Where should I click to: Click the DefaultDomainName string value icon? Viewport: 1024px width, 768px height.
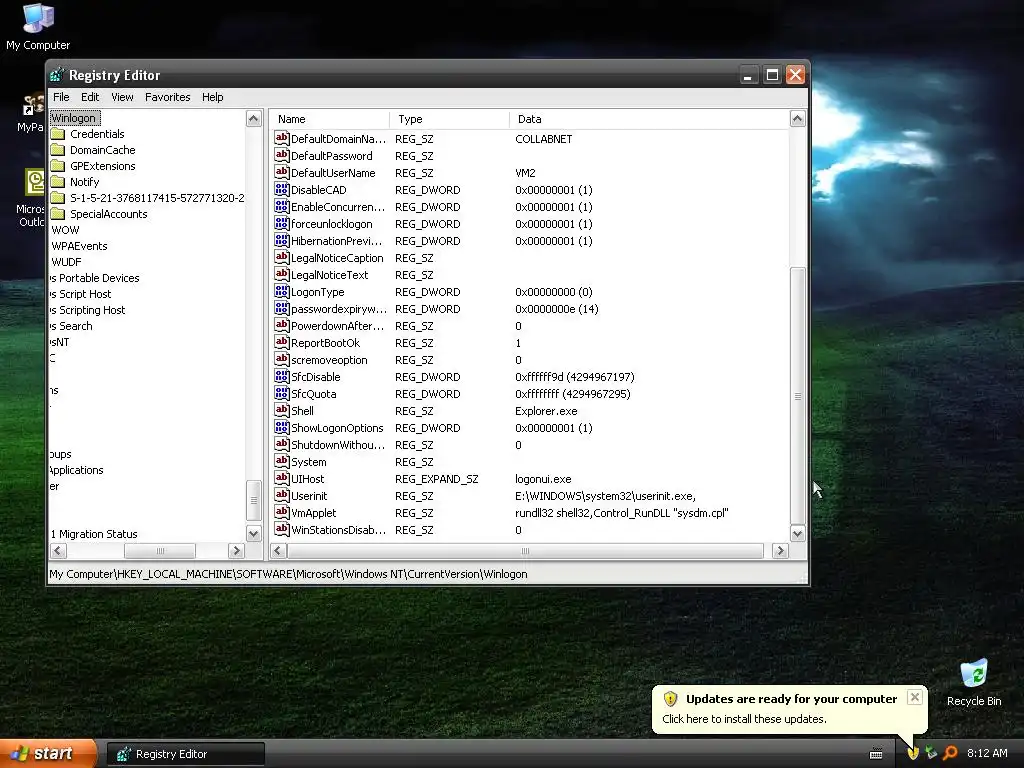pos(281,138)
